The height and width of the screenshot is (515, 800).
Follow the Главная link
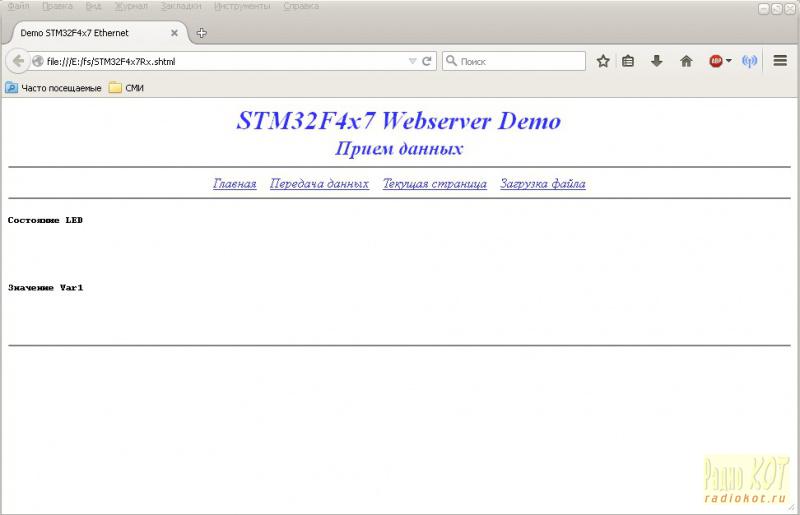click(235, 184)
